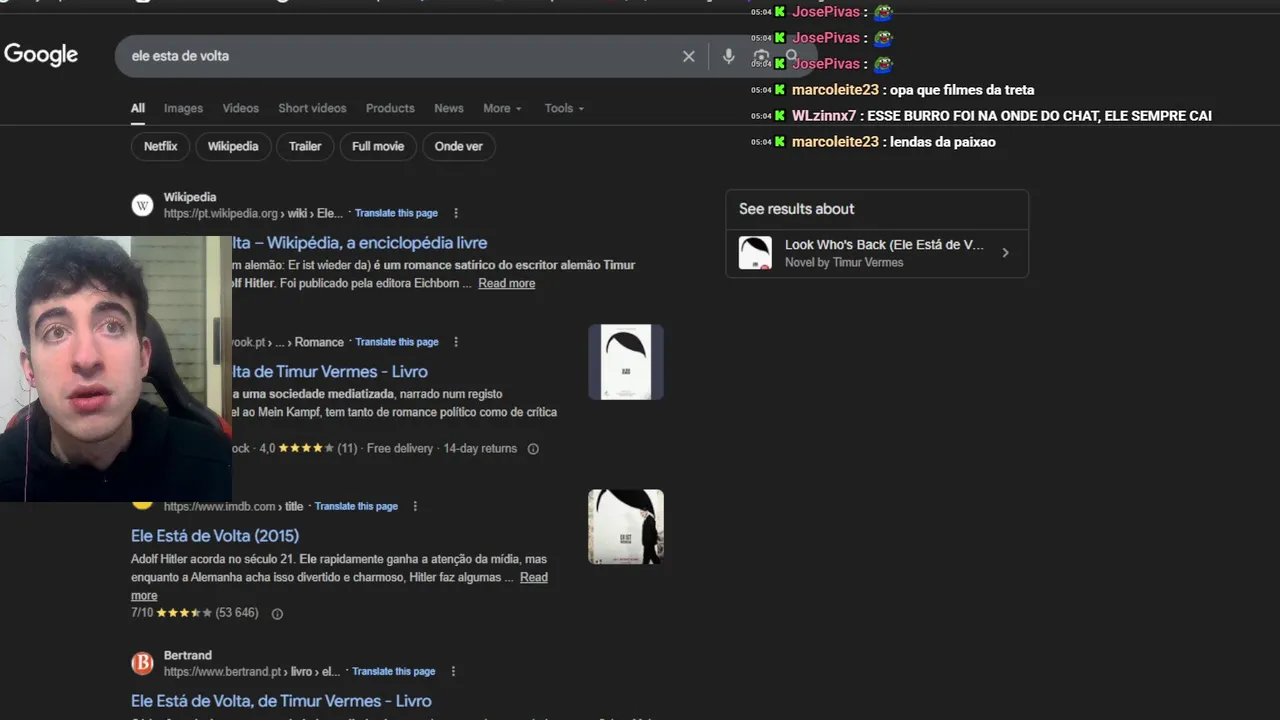Click the 'See results about' heading
Screen dimensions: 1280x720
pyautogui.click(x=797, y=209)
